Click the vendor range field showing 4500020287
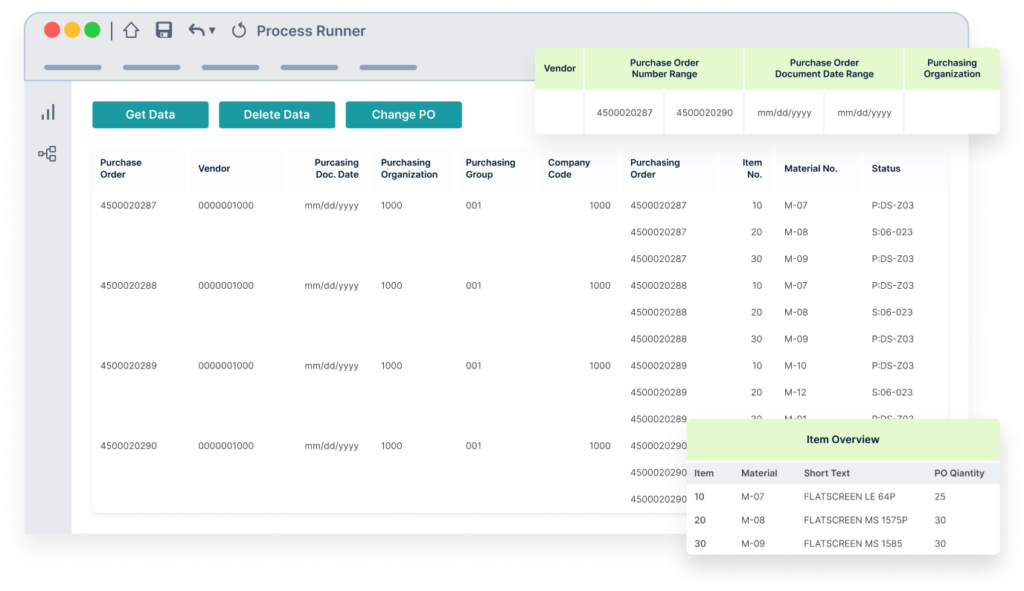The height and width of the screenshot is (591, 1024). [x=623, y=113]
